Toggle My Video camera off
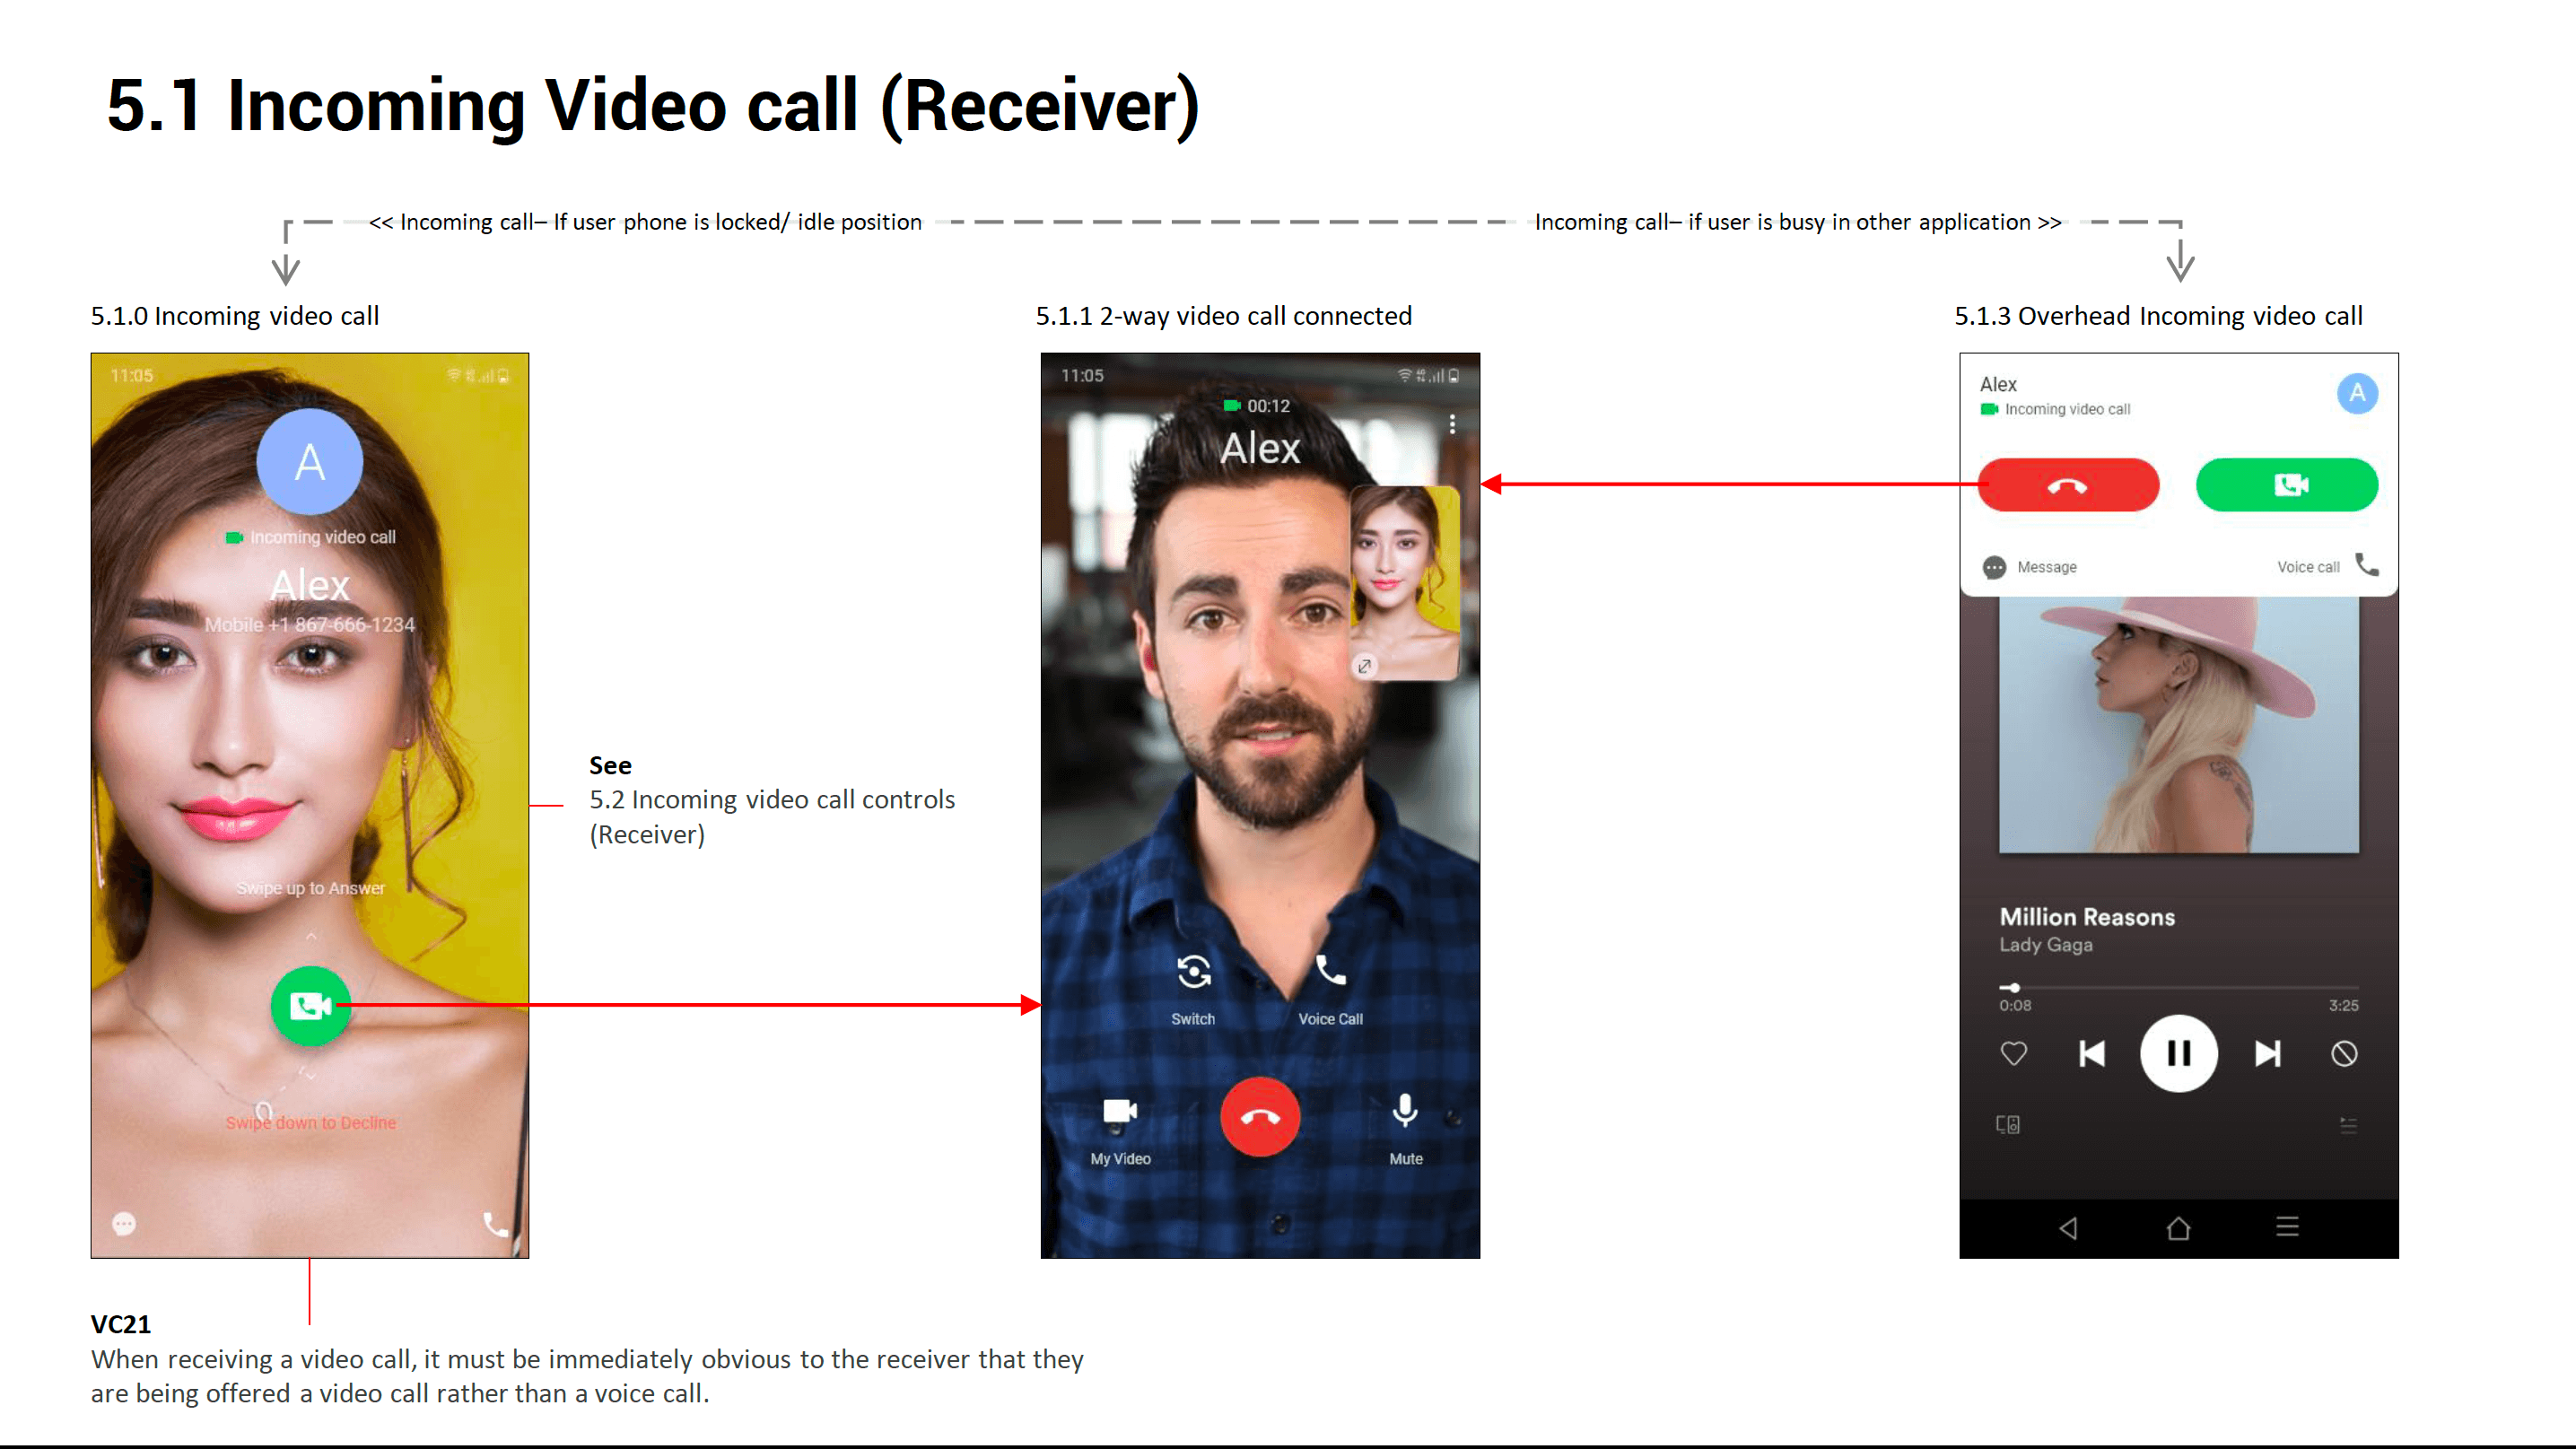 [x=1119, y=1113]
